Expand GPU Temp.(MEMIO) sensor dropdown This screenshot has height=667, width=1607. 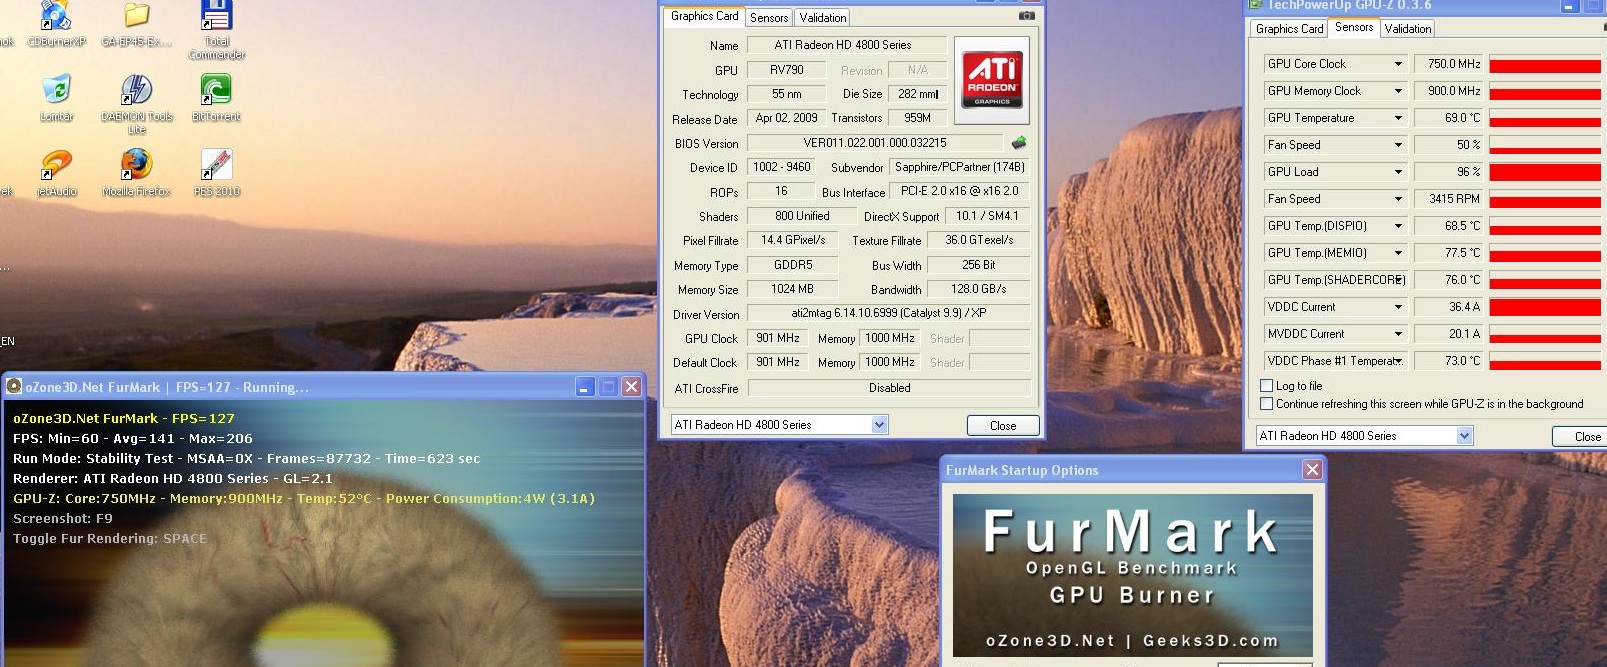click(x=1399, y=253)
